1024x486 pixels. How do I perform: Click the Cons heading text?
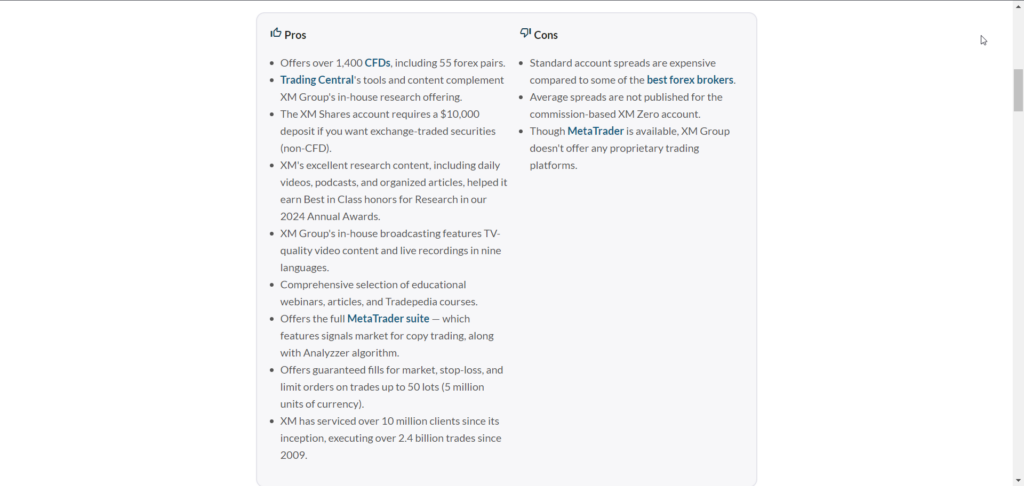click(546, 35)
